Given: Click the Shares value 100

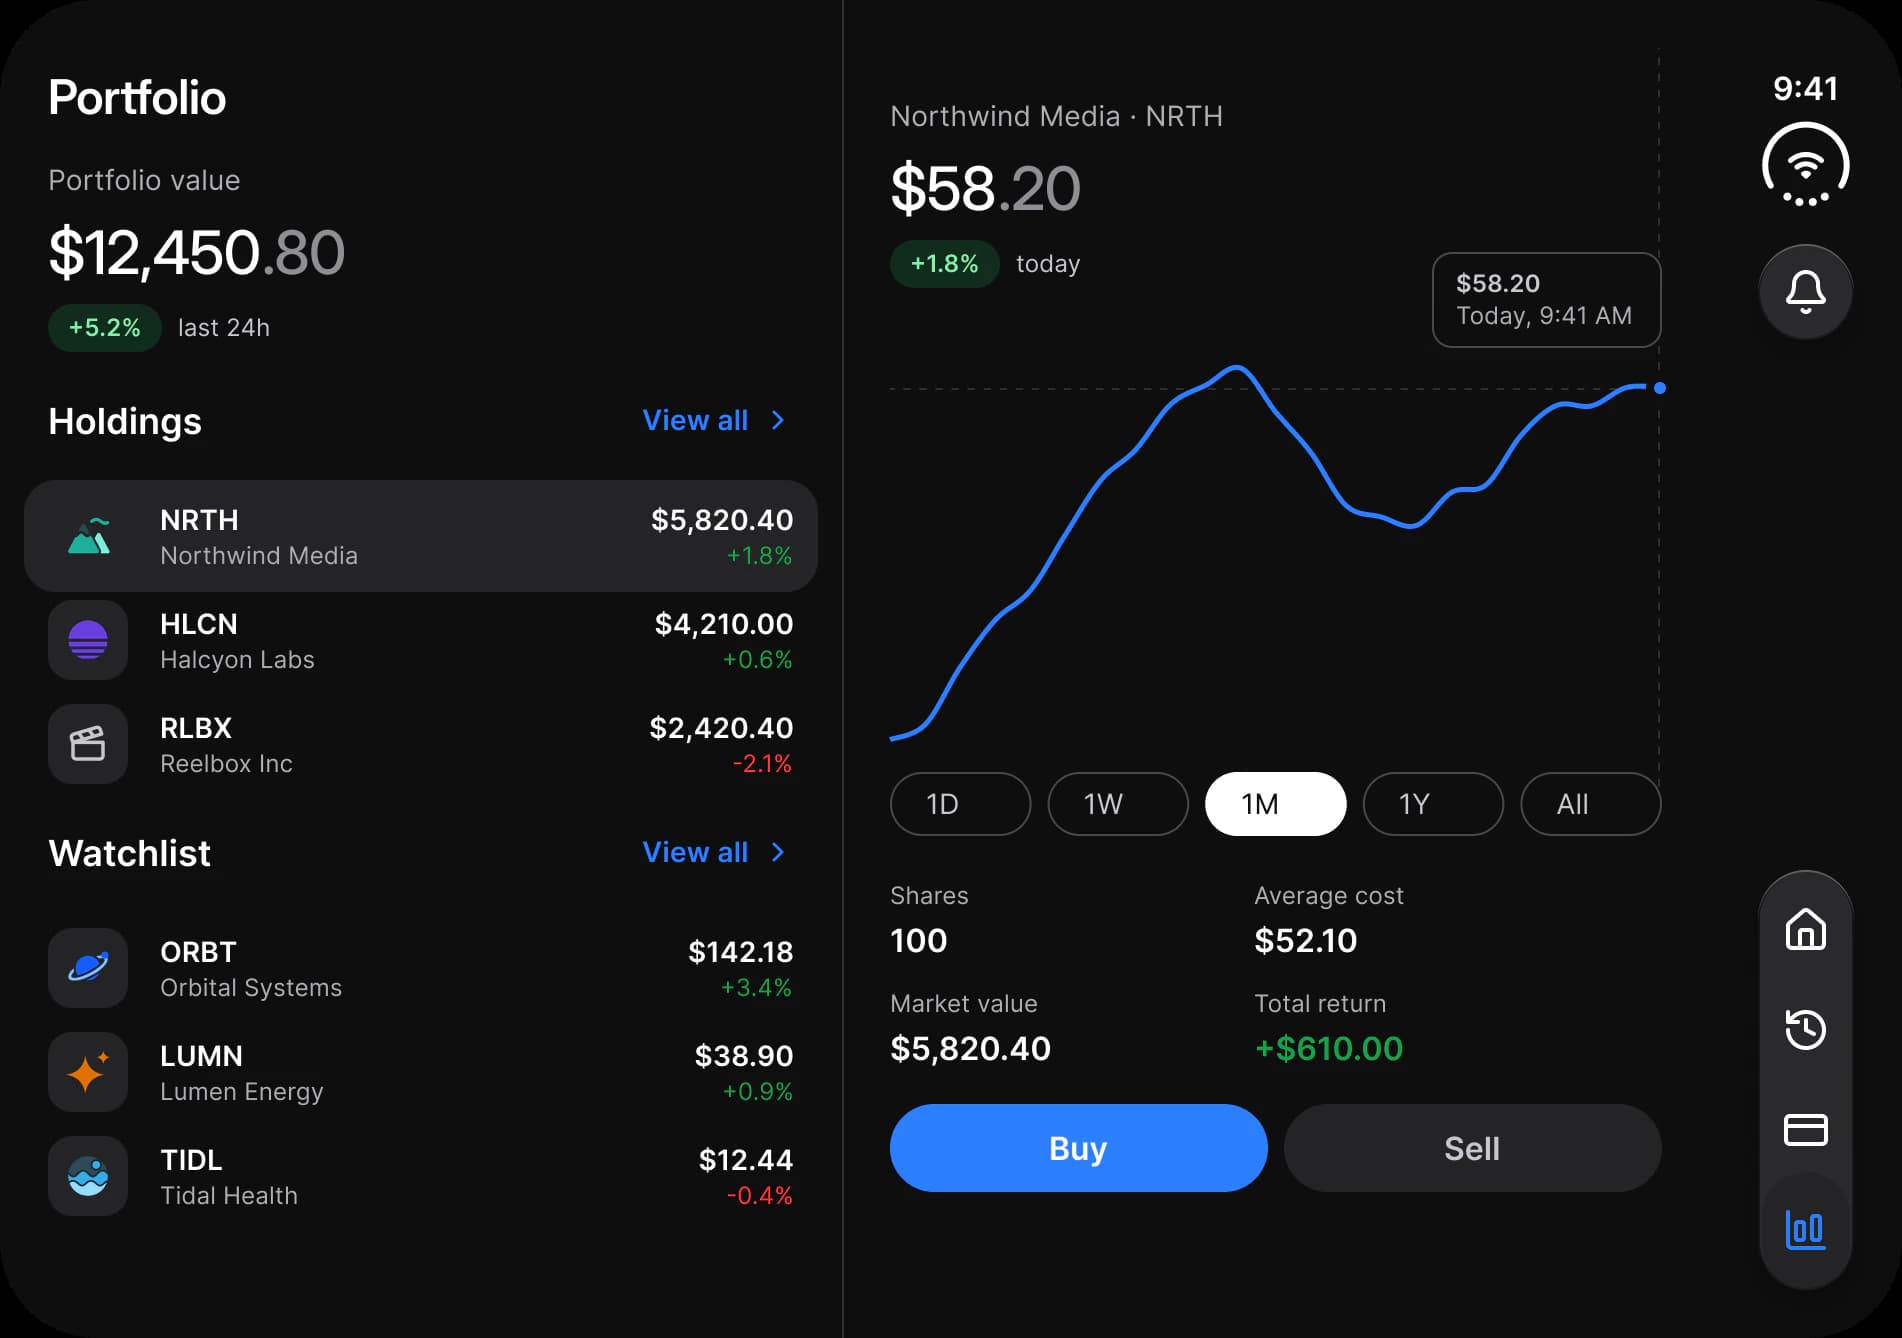Looking at the screenshot, I should (918, 940).
